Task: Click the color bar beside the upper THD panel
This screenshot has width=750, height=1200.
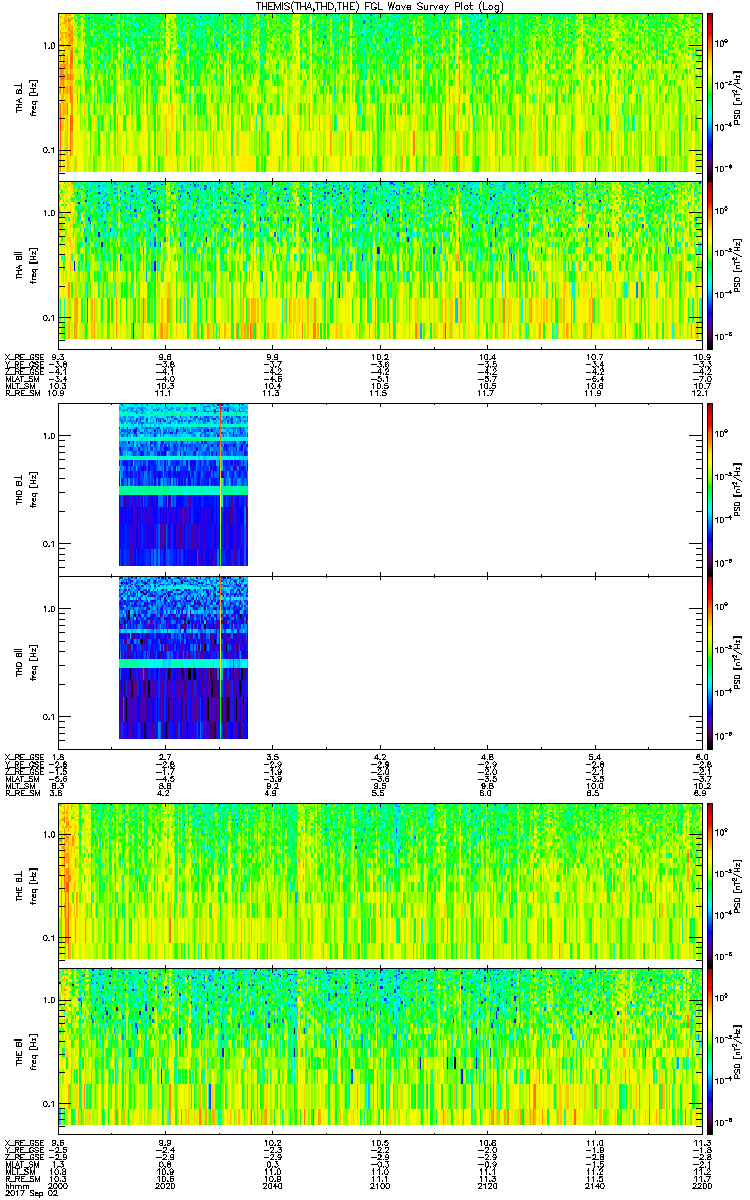Action: coord(710,489)
